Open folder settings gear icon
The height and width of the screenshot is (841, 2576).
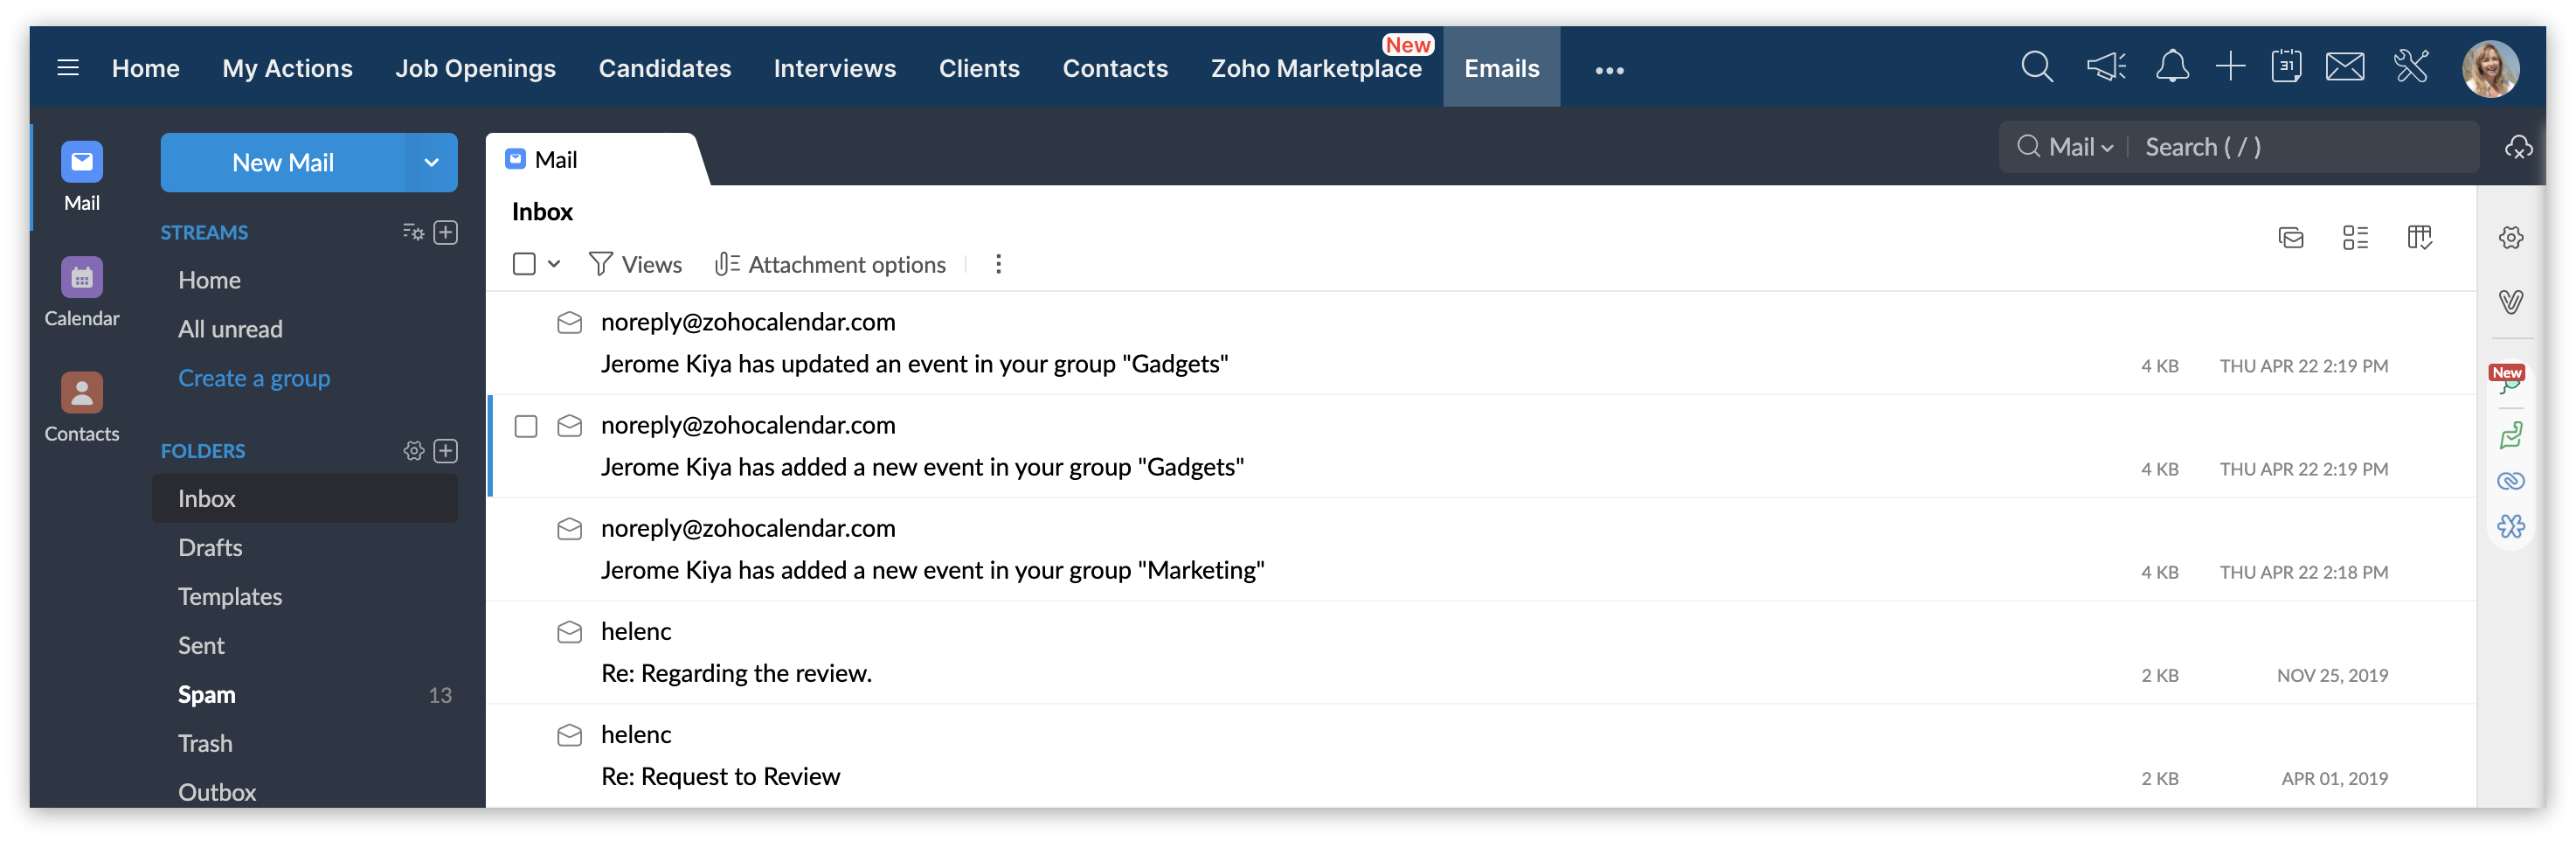pos(414,451)
